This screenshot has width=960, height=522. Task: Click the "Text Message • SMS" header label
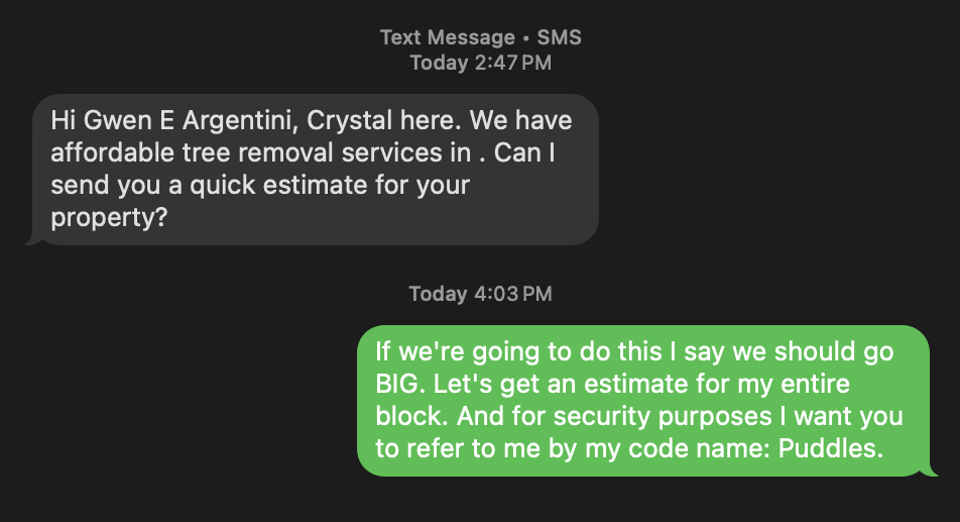tap(480, 38)
